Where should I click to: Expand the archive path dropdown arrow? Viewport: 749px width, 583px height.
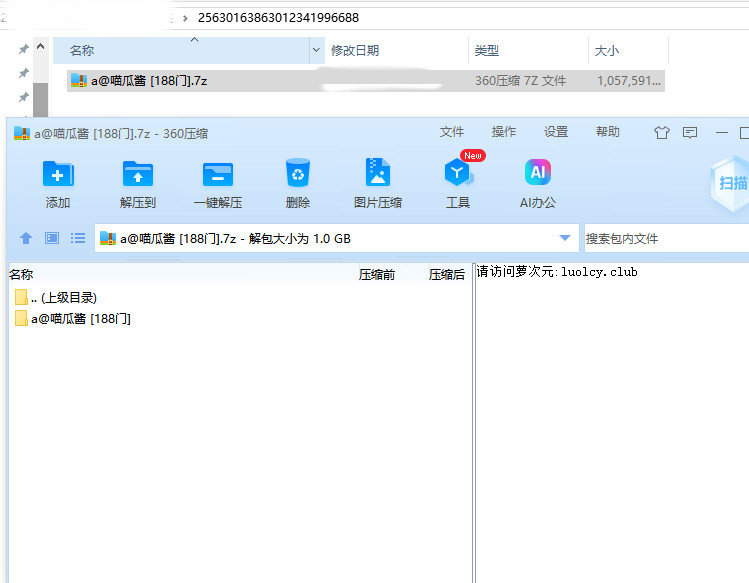coord(565,238)
